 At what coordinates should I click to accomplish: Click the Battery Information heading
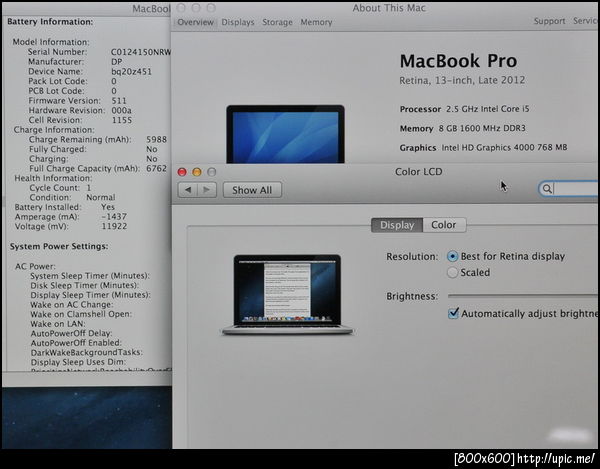50,22
